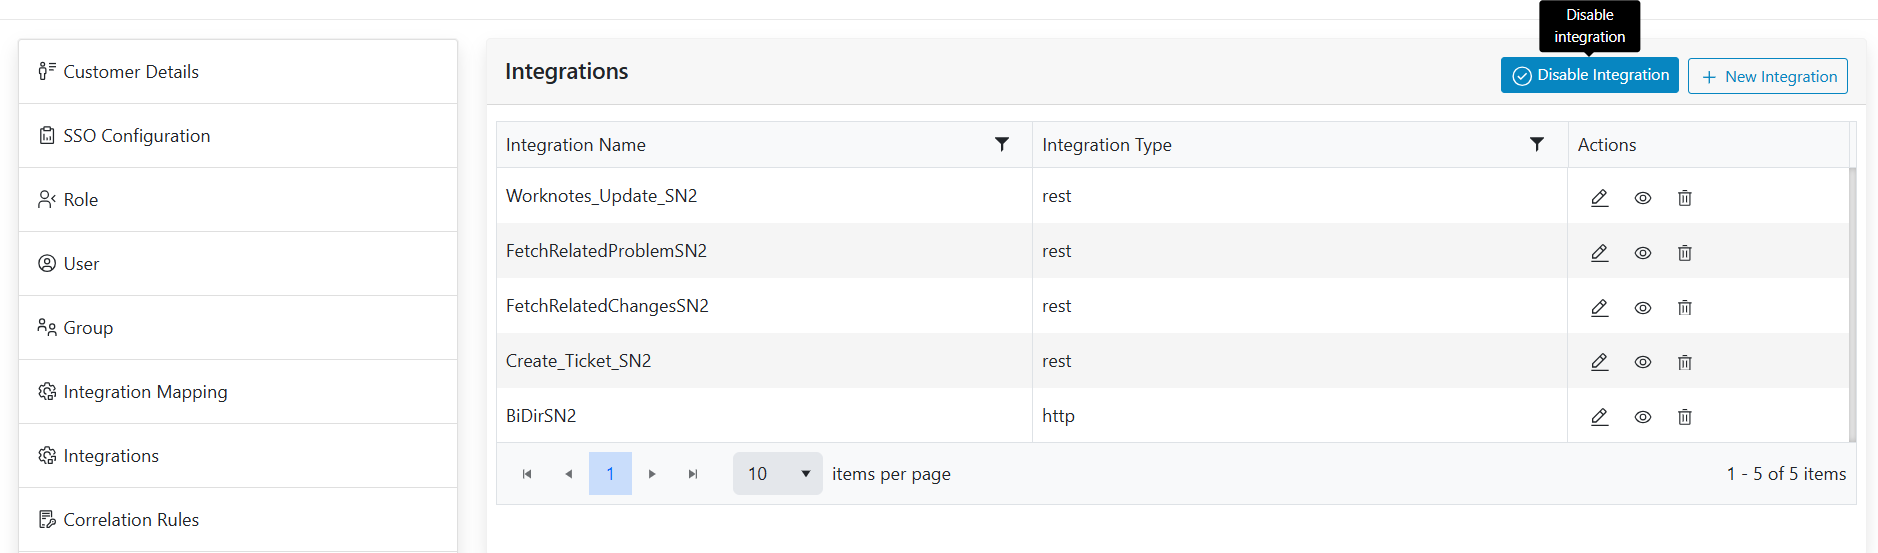This screenshot has height=553, width=1878.
Task: Filter the Integration Name column
Action: point(1001,144)
